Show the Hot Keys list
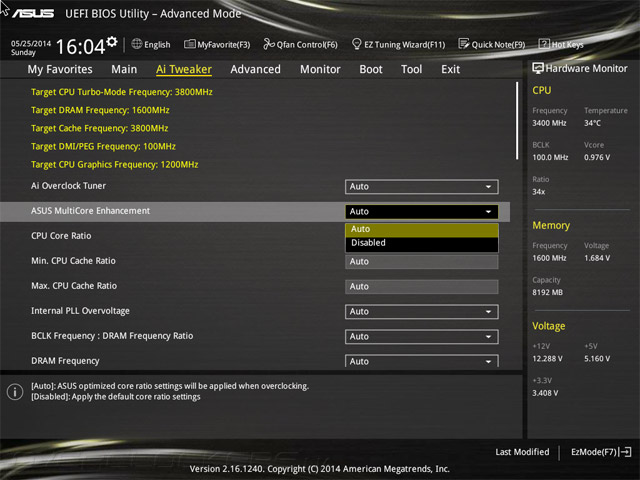The height and width of the screenshot is (480, 640). coord(561,44)
